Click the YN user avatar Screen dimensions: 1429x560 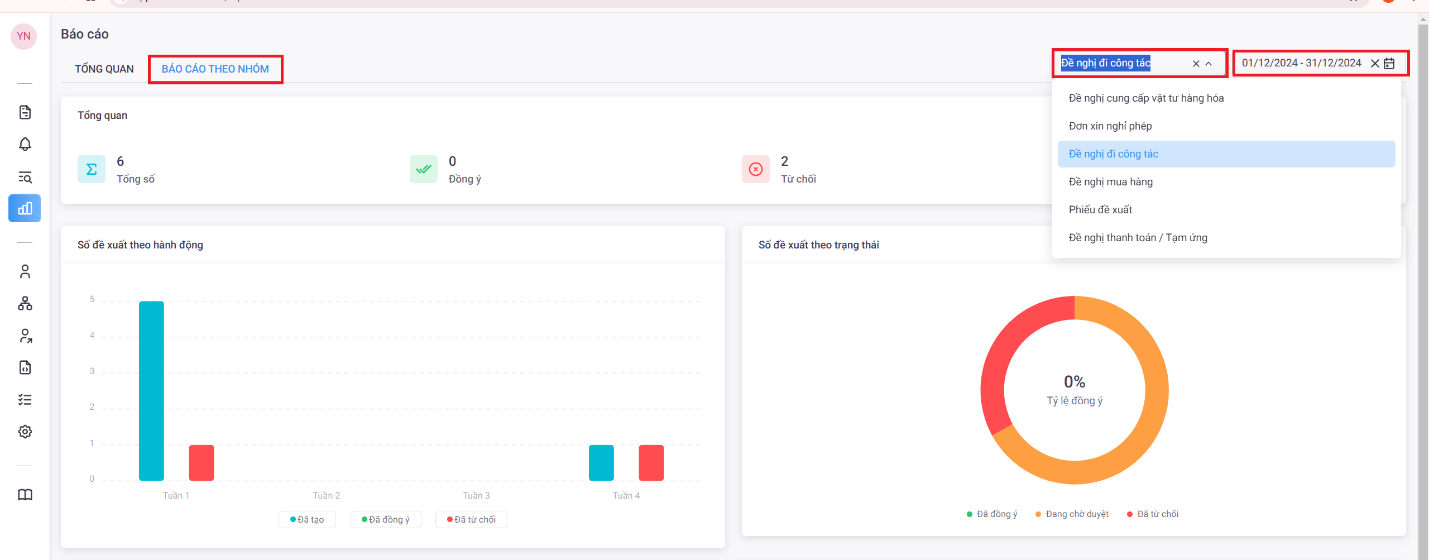pyautogui.click(x=24, y=36)
